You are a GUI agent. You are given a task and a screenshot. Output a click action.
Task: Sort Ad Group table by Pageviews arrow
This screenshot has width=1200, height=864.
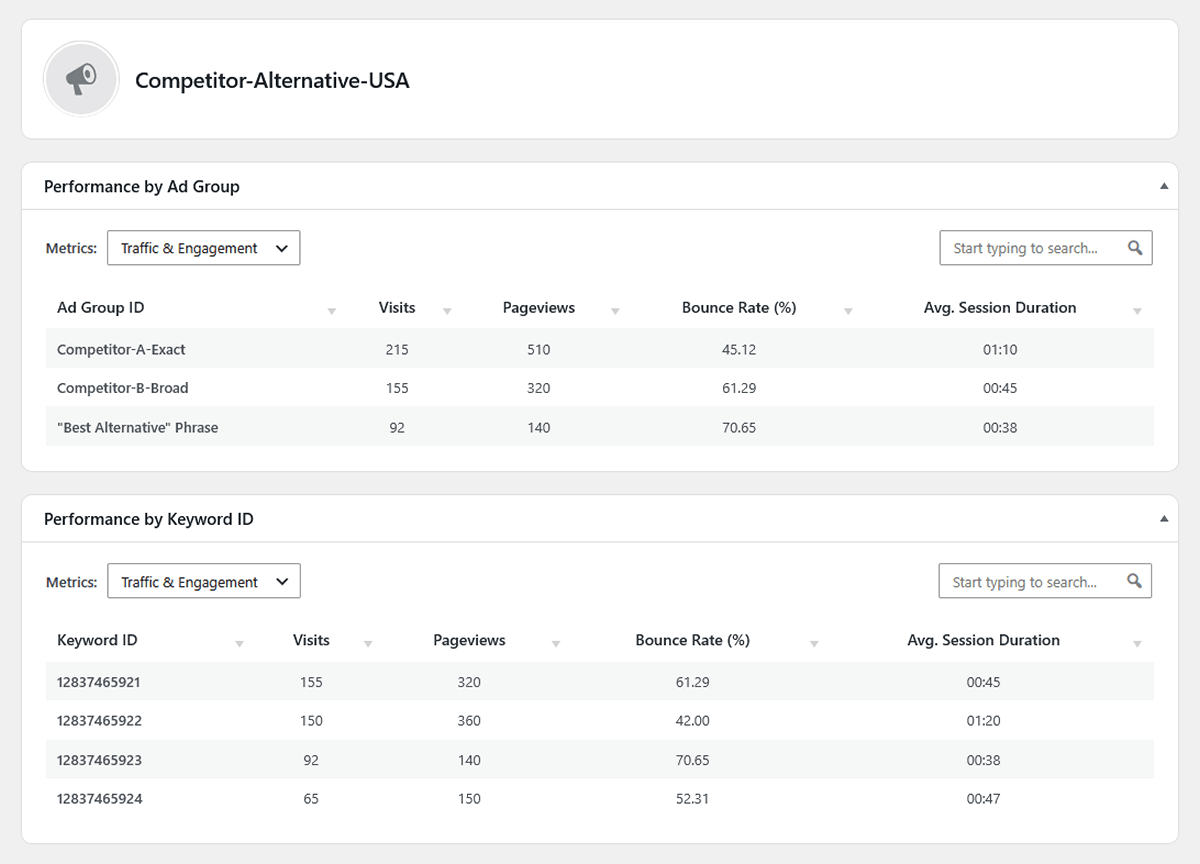pos(615,312)
